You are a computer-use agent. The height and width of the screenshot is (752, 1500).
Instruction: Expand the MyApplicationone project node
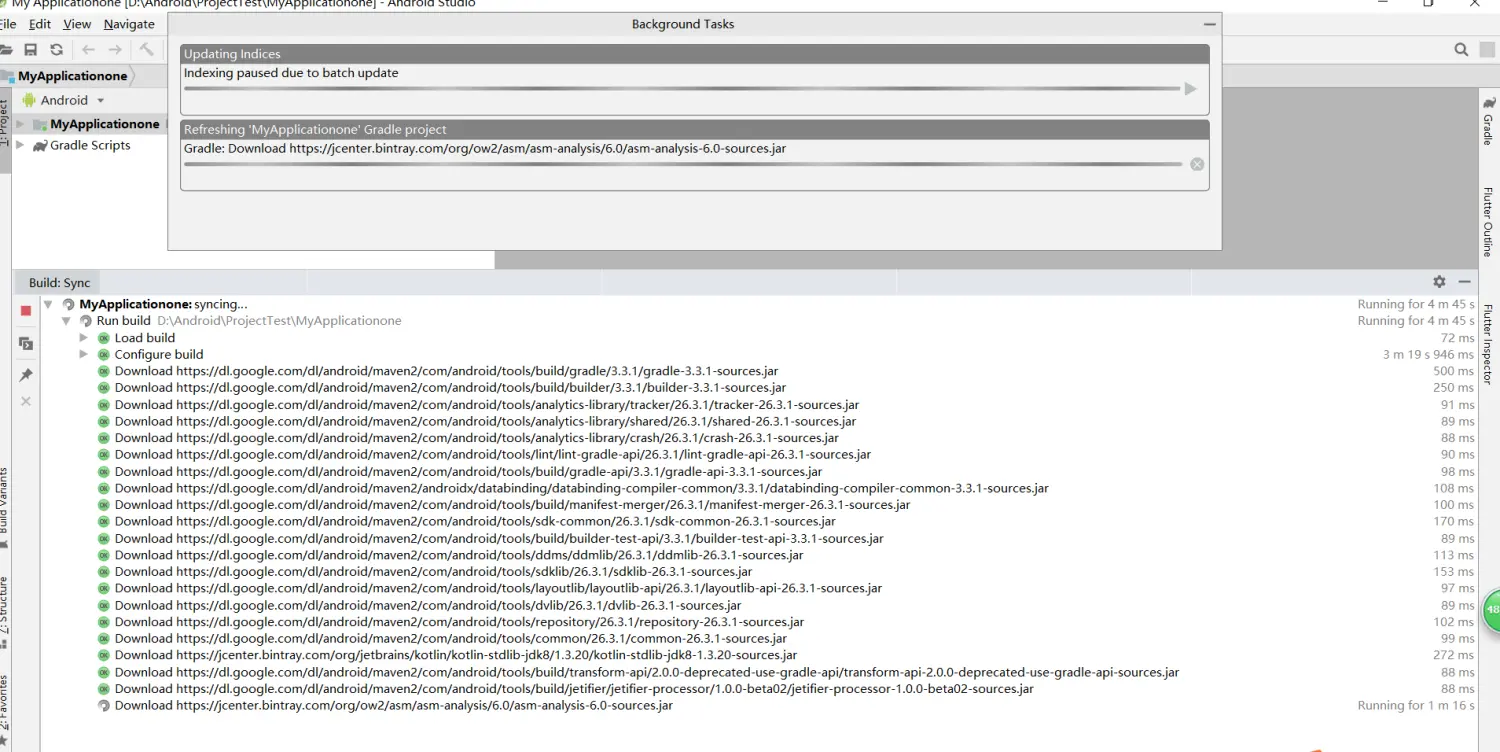[20, 124]
